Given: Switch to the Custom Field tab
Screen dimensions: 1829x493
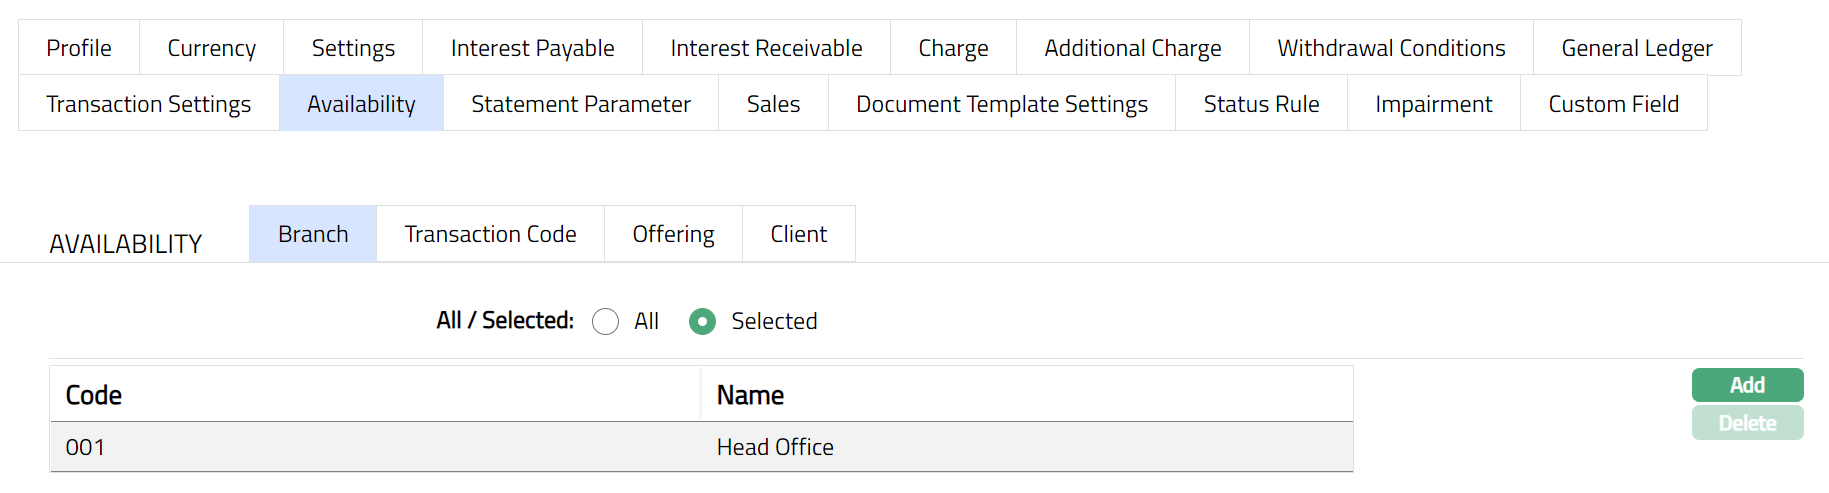Looking at the screenshot, I should pos(1613,104).
